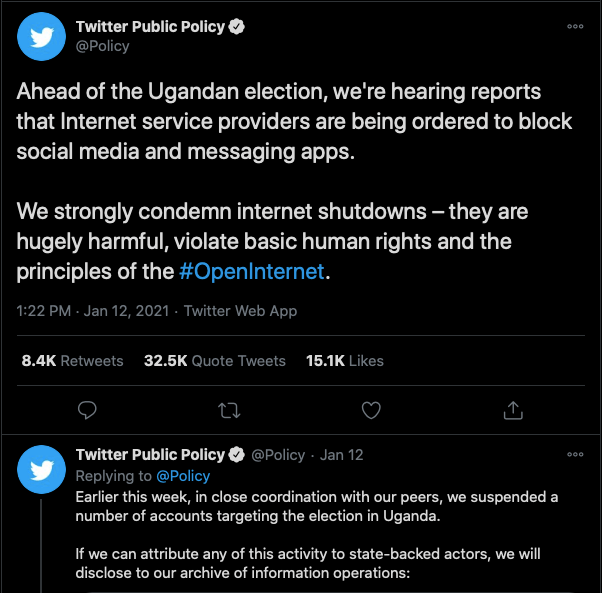Show the 15.1K Likes list
Image resolution: width=602 pixels, height=593 pixels.
pyautogui.click(x=344, y=361)
